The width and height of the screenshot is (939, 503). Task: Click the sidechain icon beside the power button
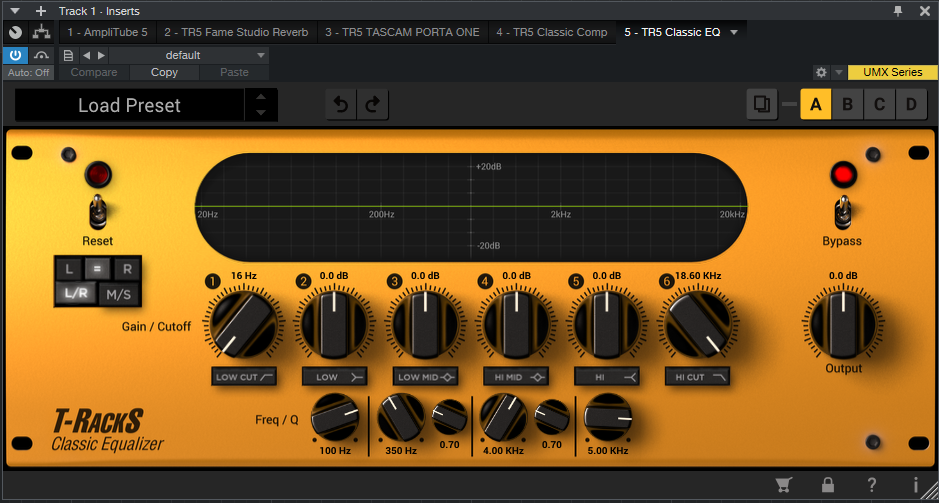(x=41, y=56)
